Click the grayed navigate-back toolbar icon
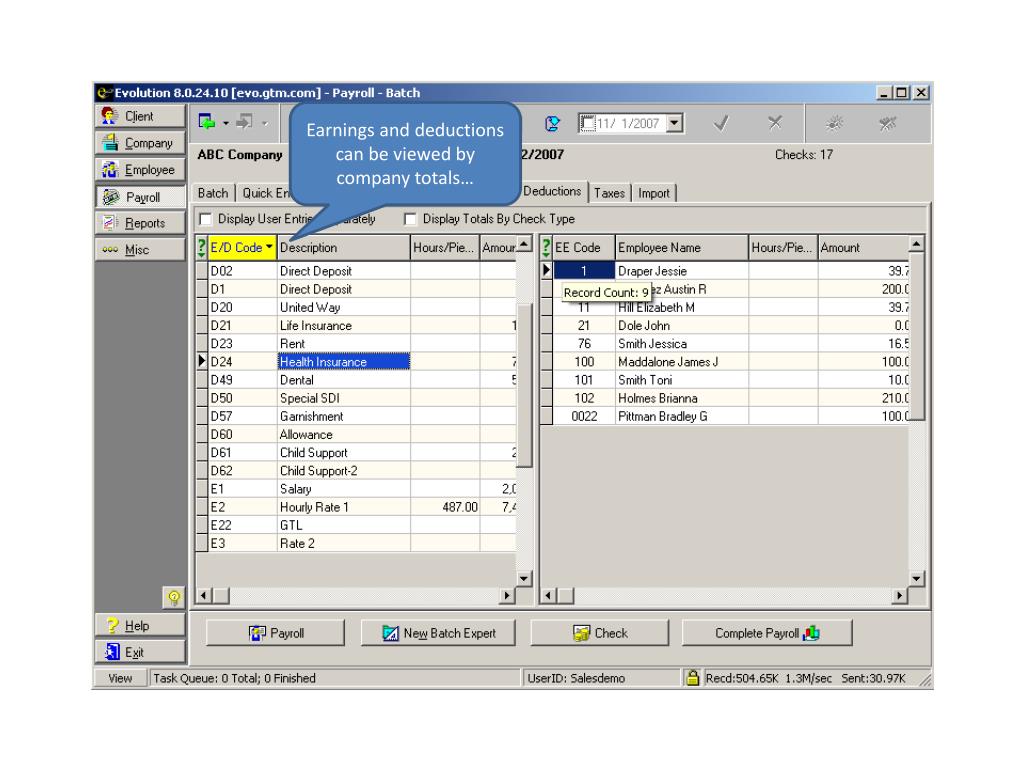The width and height of the screenshot is (1024, 768). 245,122
